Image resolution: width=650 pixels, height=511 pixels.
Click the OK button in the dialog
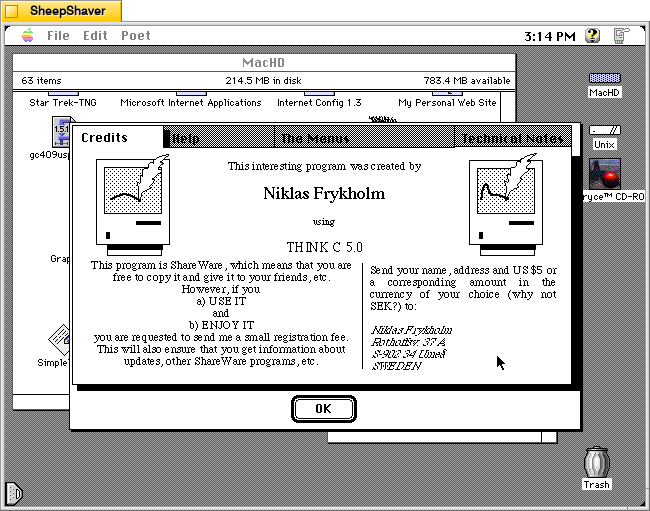pos(323,409)
